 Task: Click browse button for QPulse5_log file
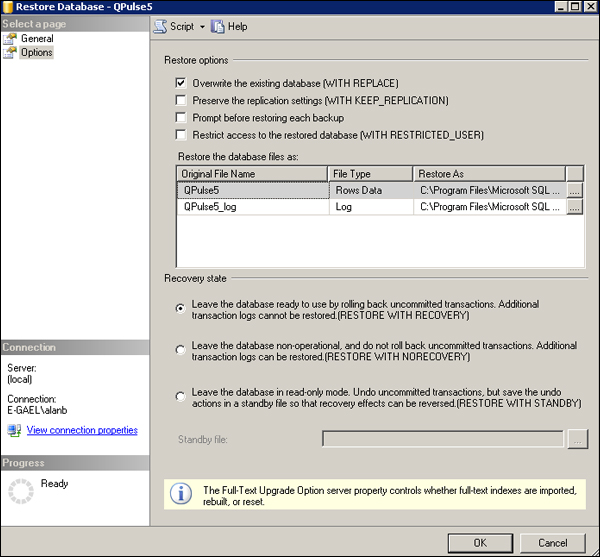pyautogui.click(x=574, y=207)
